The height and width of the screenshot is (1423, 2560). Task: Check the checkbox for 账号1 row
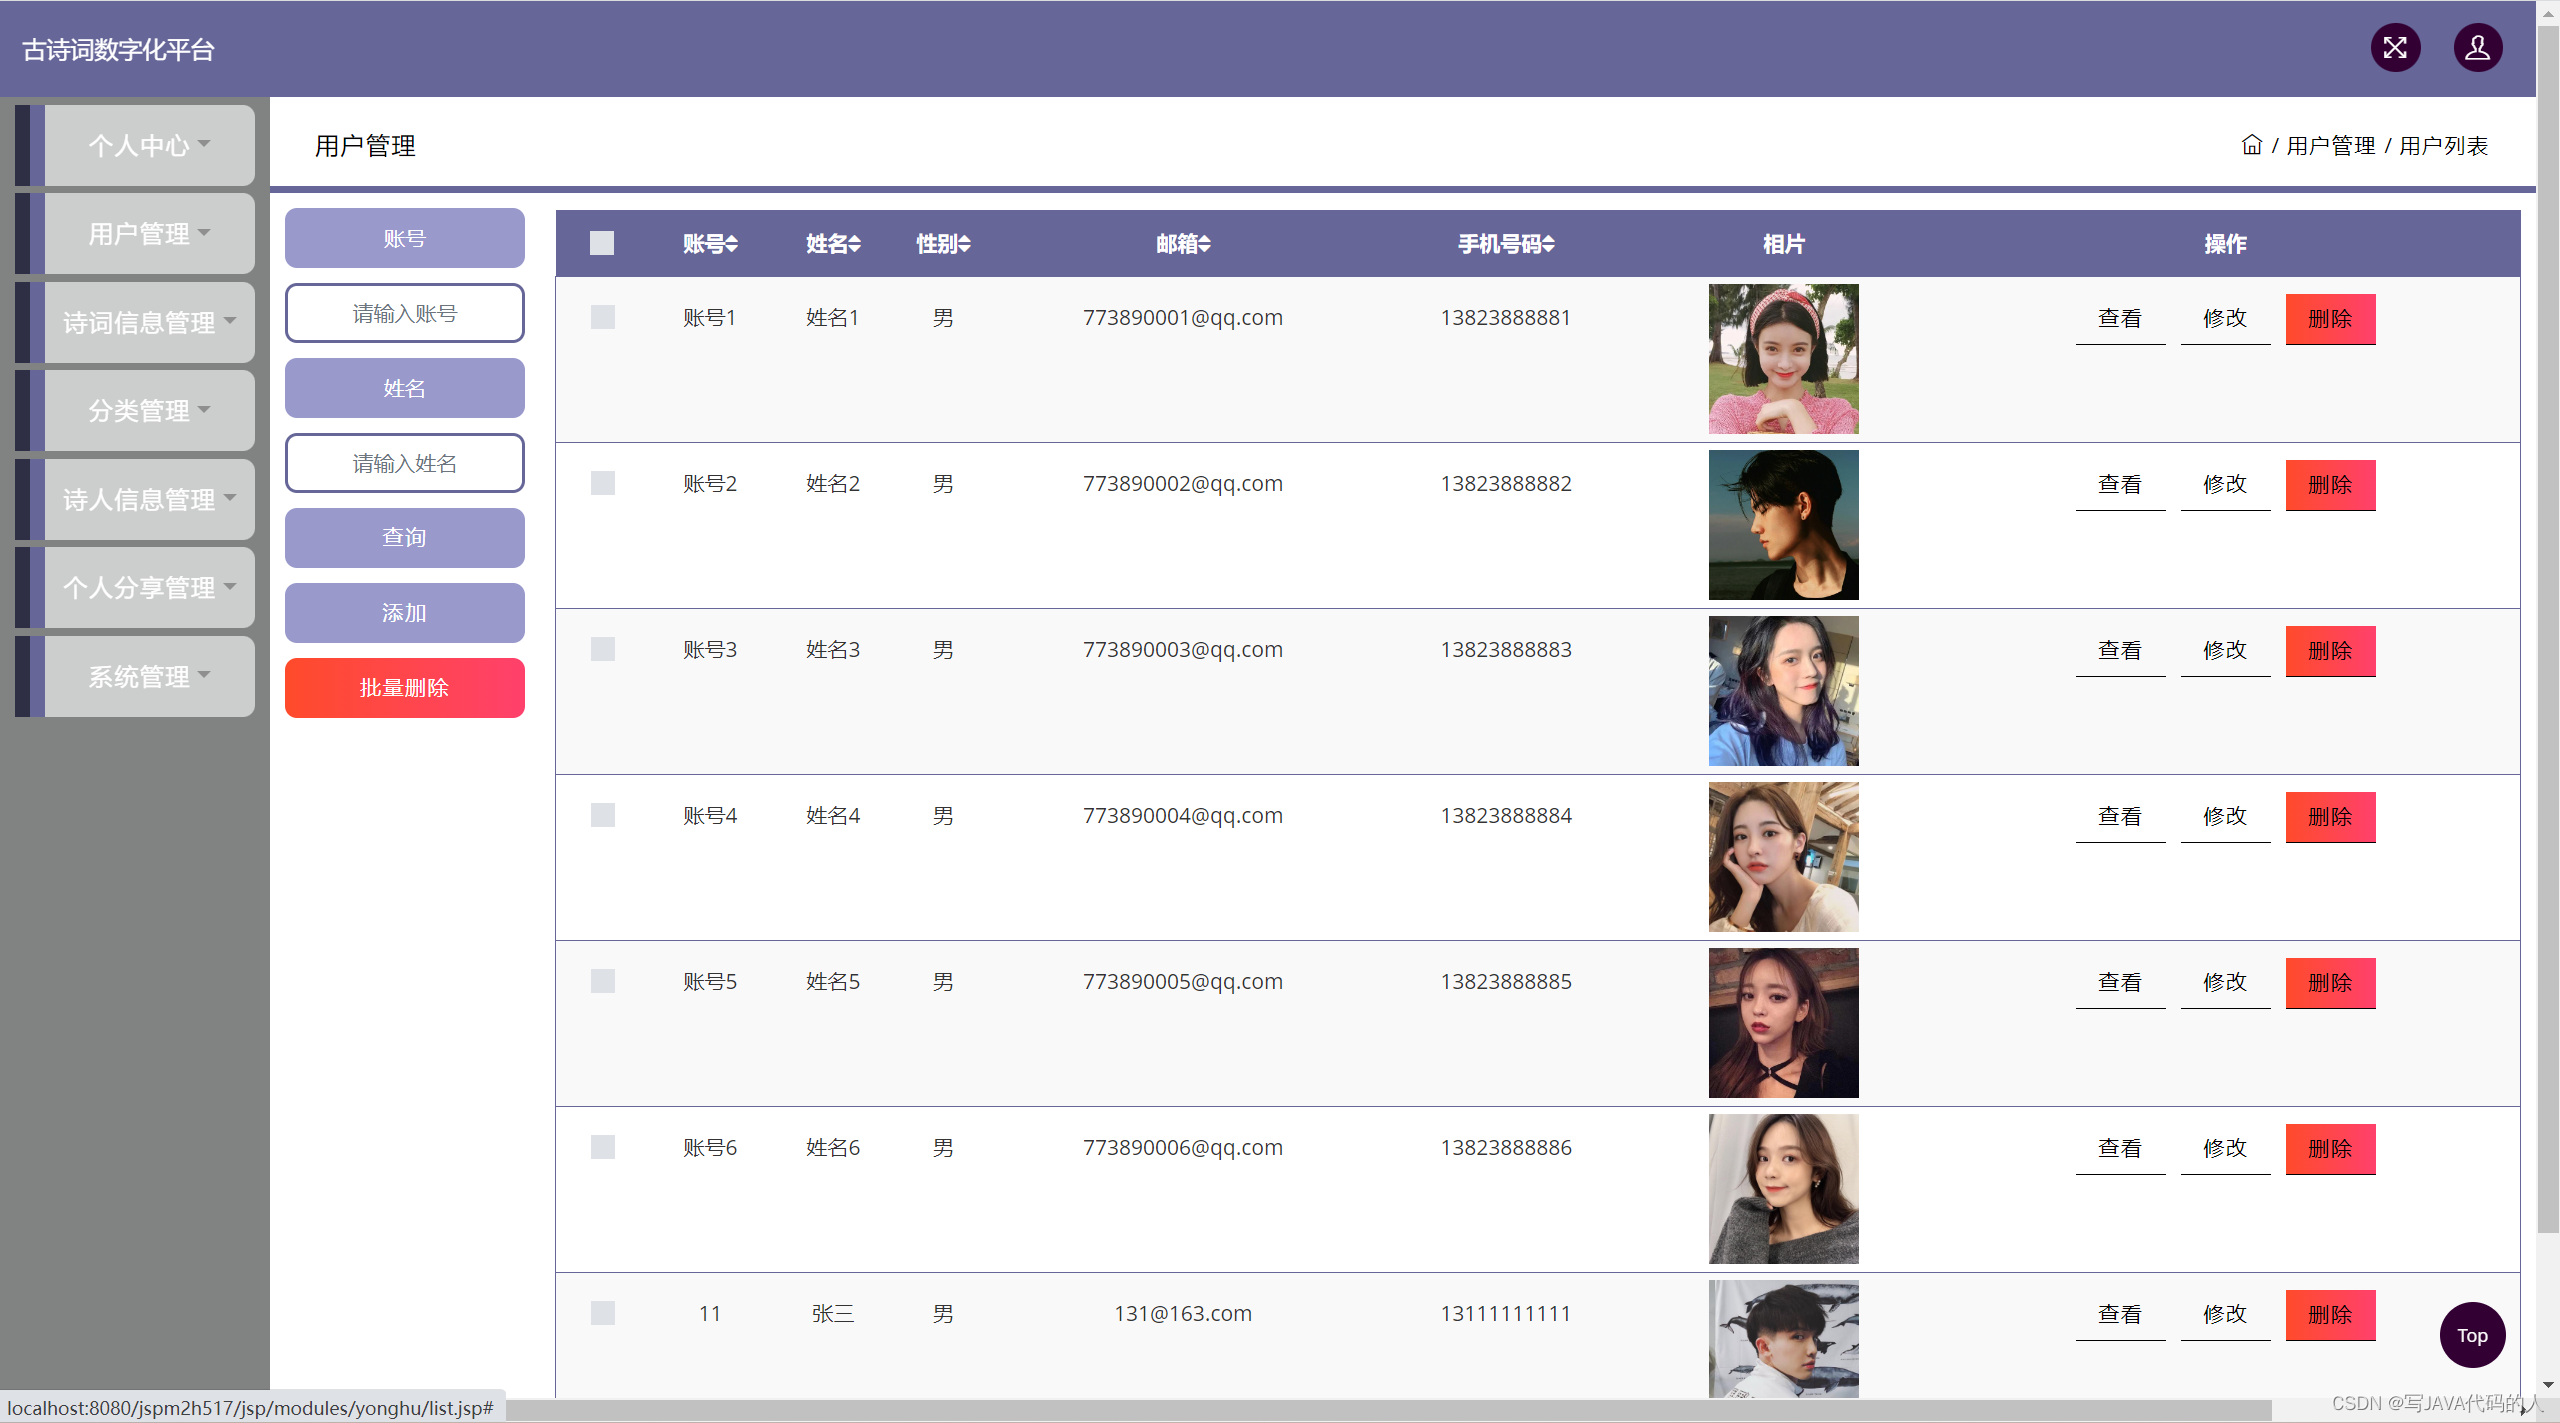click(602, 317)
